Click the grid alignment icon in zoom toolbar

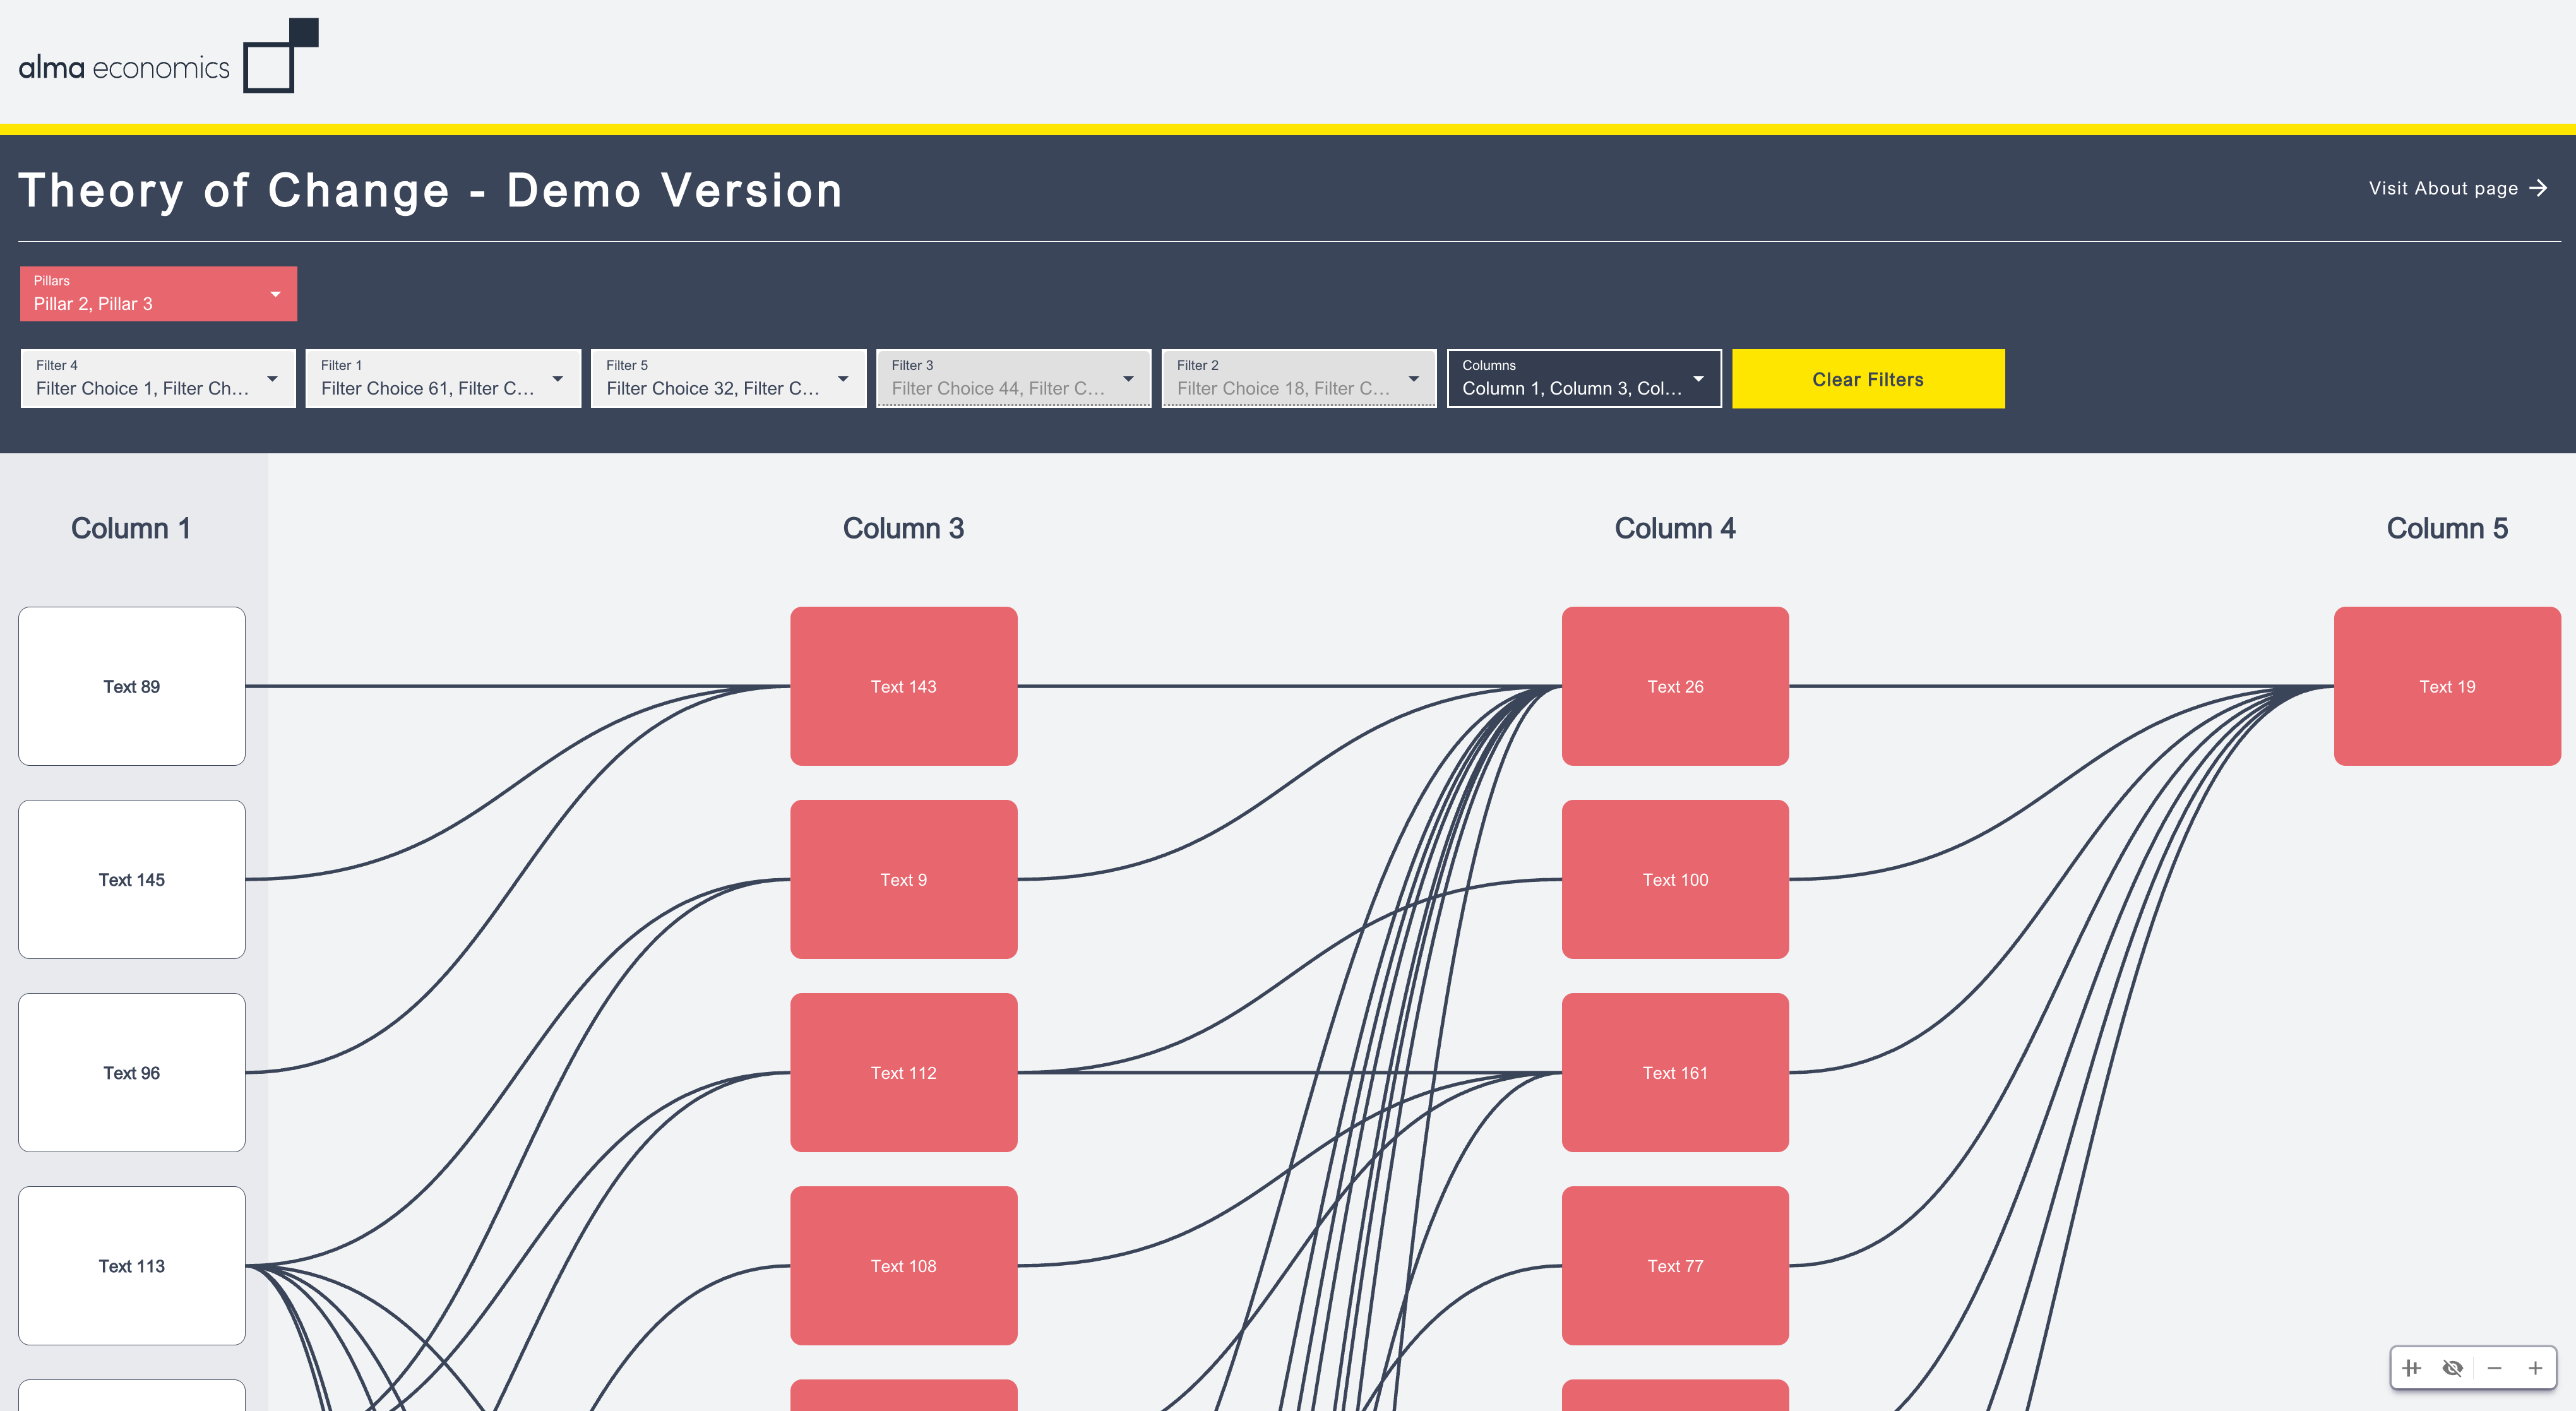(2411, 1368)
